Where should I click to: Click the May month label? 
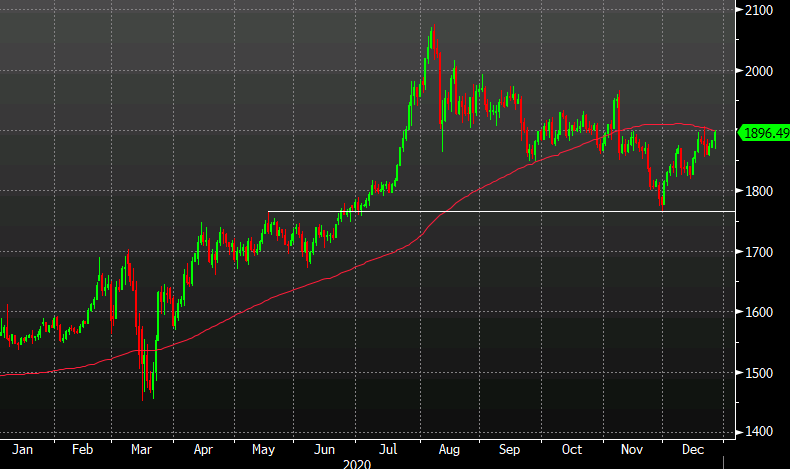coord(263,449)
